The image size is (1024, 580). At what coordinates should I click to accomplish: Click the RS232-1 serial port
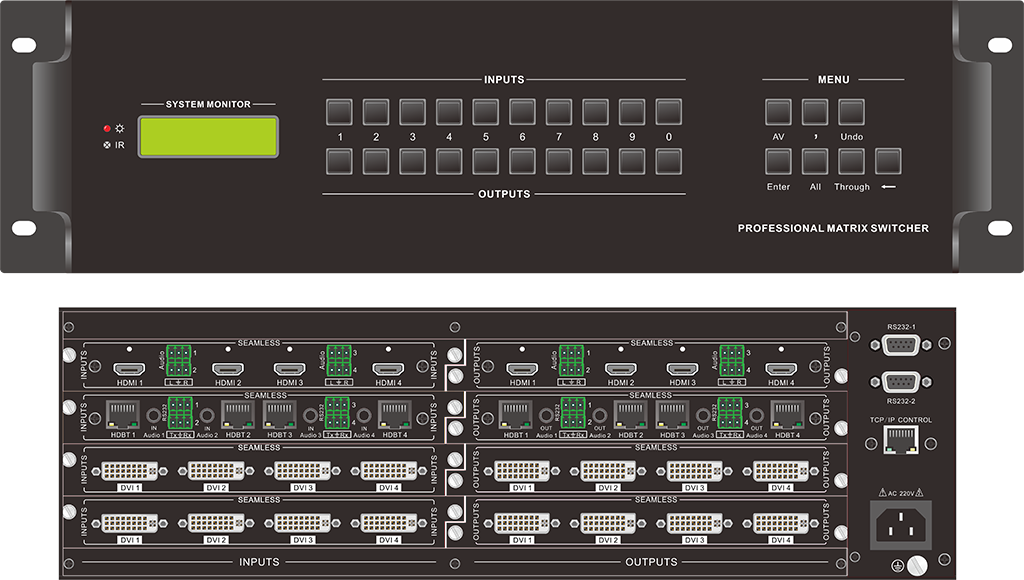click(900, 344)
